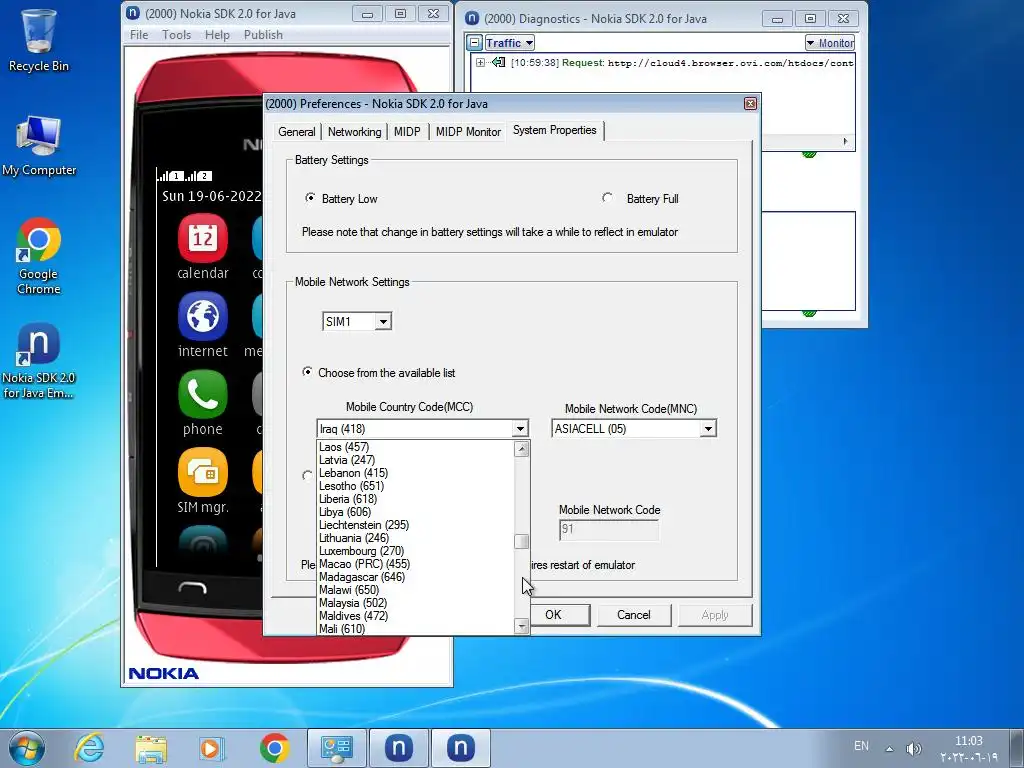Click the volume speaker tray icon
The width and height of the screenshot is (1024, 768).
click(913, 749)
